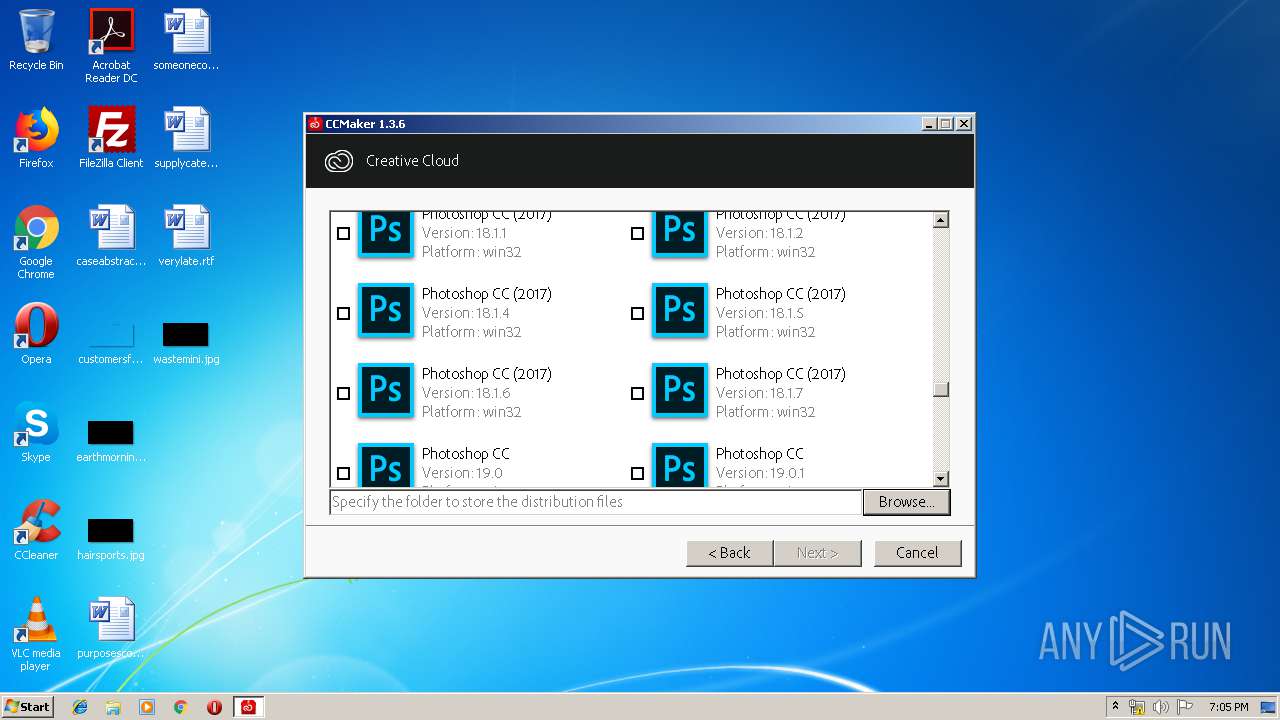1280x720 pixels.
Task: Select the verylate.rtf document
Action: 186,236
